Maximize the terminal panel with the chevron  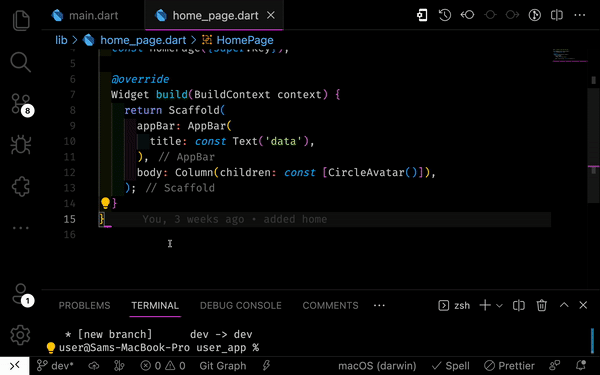point(564,305)
